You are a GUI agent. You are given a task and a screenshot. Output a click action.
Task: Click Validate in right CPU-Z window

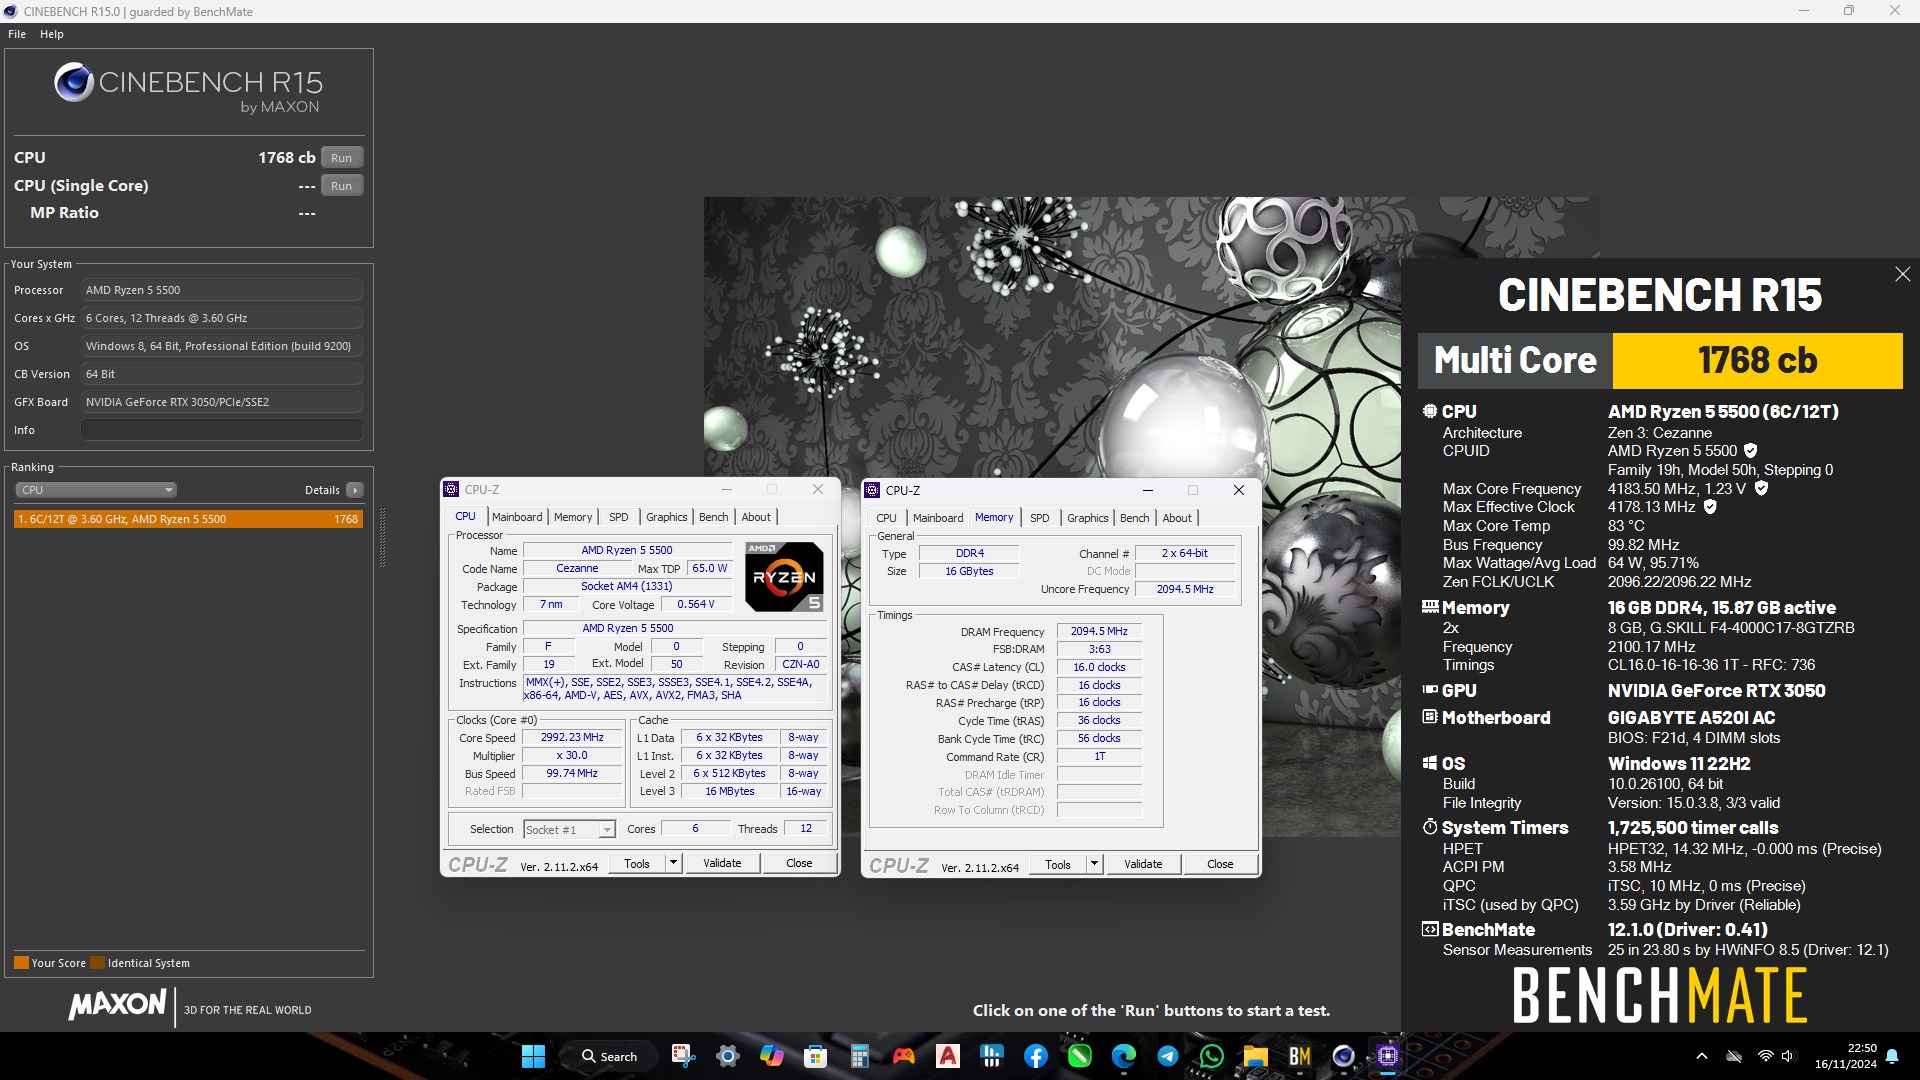click(x=1143, y=865)
